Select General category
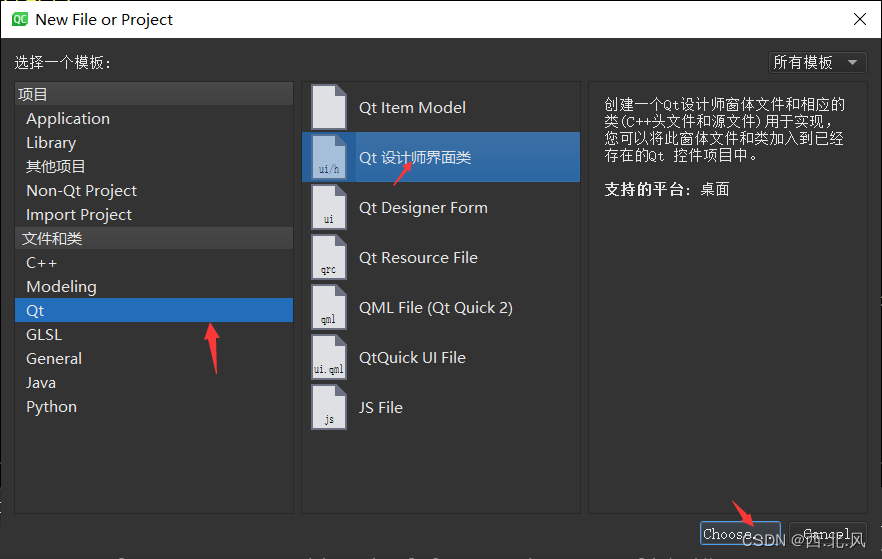882x559 pixels. [x=154, y=359]
